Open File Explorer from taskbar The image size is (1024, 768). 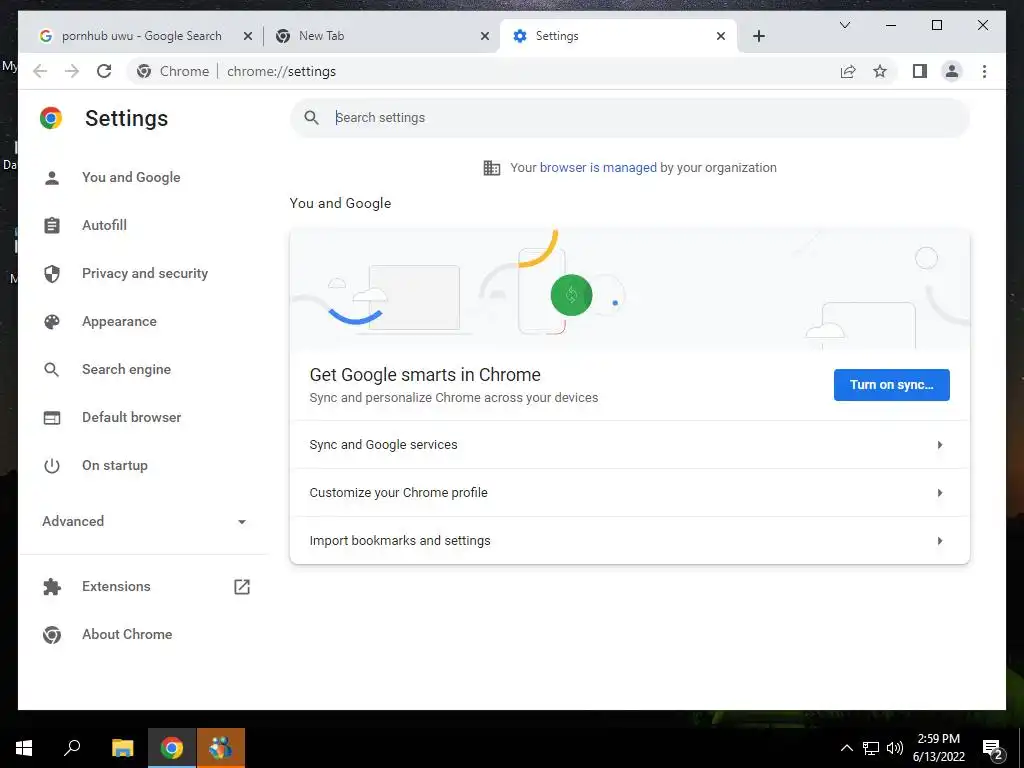pyautogui.click(x=122, y=748)
